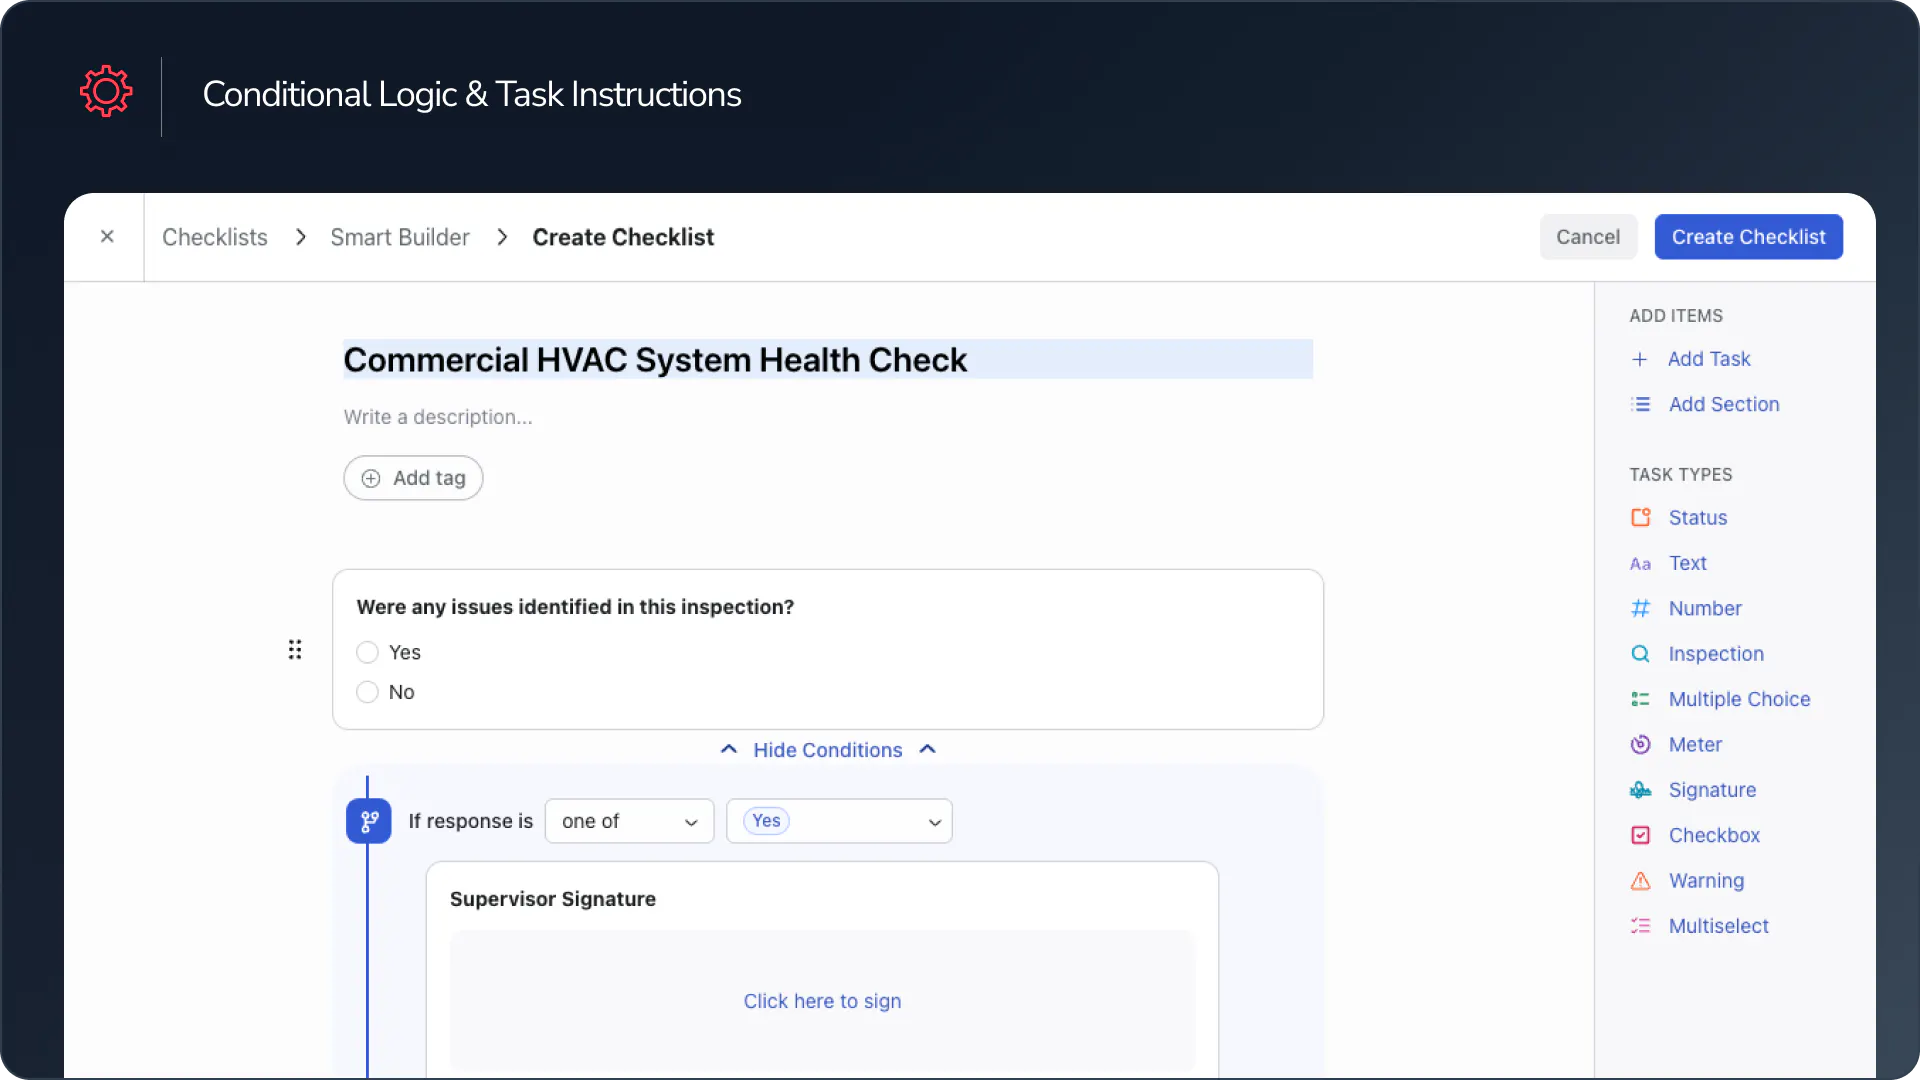Viewport: 1920px width, 1080px height.
Task: Choose the Multiselect task type
Action: click(x=1718, y=926)
